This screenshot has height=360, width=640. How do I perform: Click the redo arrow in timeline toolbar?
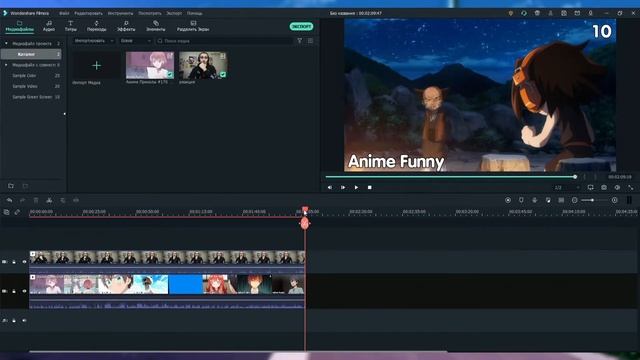[x=22, y=200]
